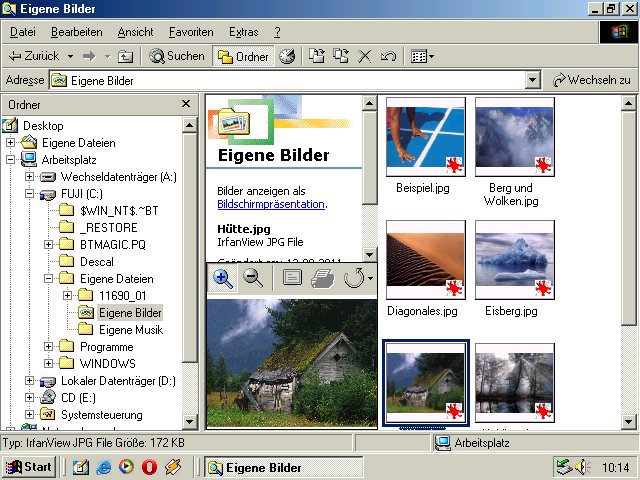The height and width of the screenshot is (480, 640).
Task: Open the Favoriten menu
Action: click(191, 32)
